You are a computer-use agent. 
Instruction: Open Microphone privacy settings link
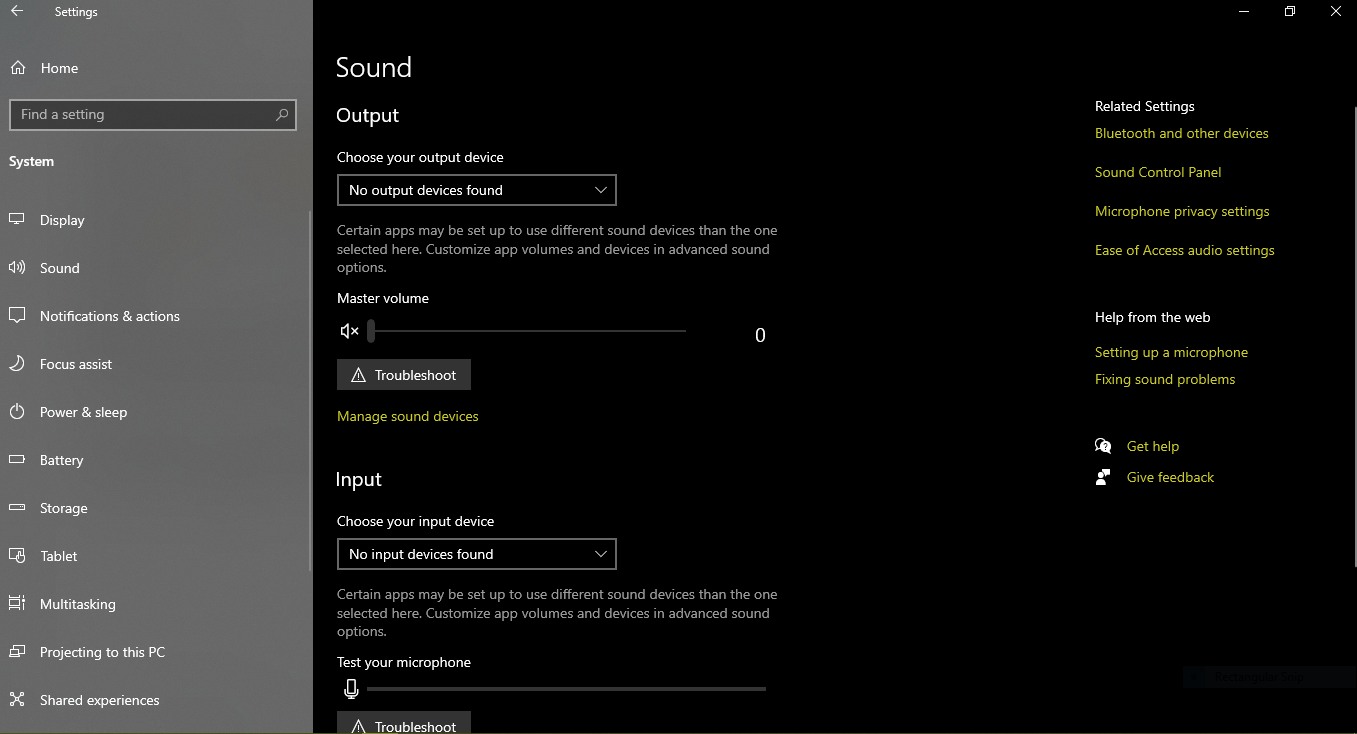coord(1182,211)
